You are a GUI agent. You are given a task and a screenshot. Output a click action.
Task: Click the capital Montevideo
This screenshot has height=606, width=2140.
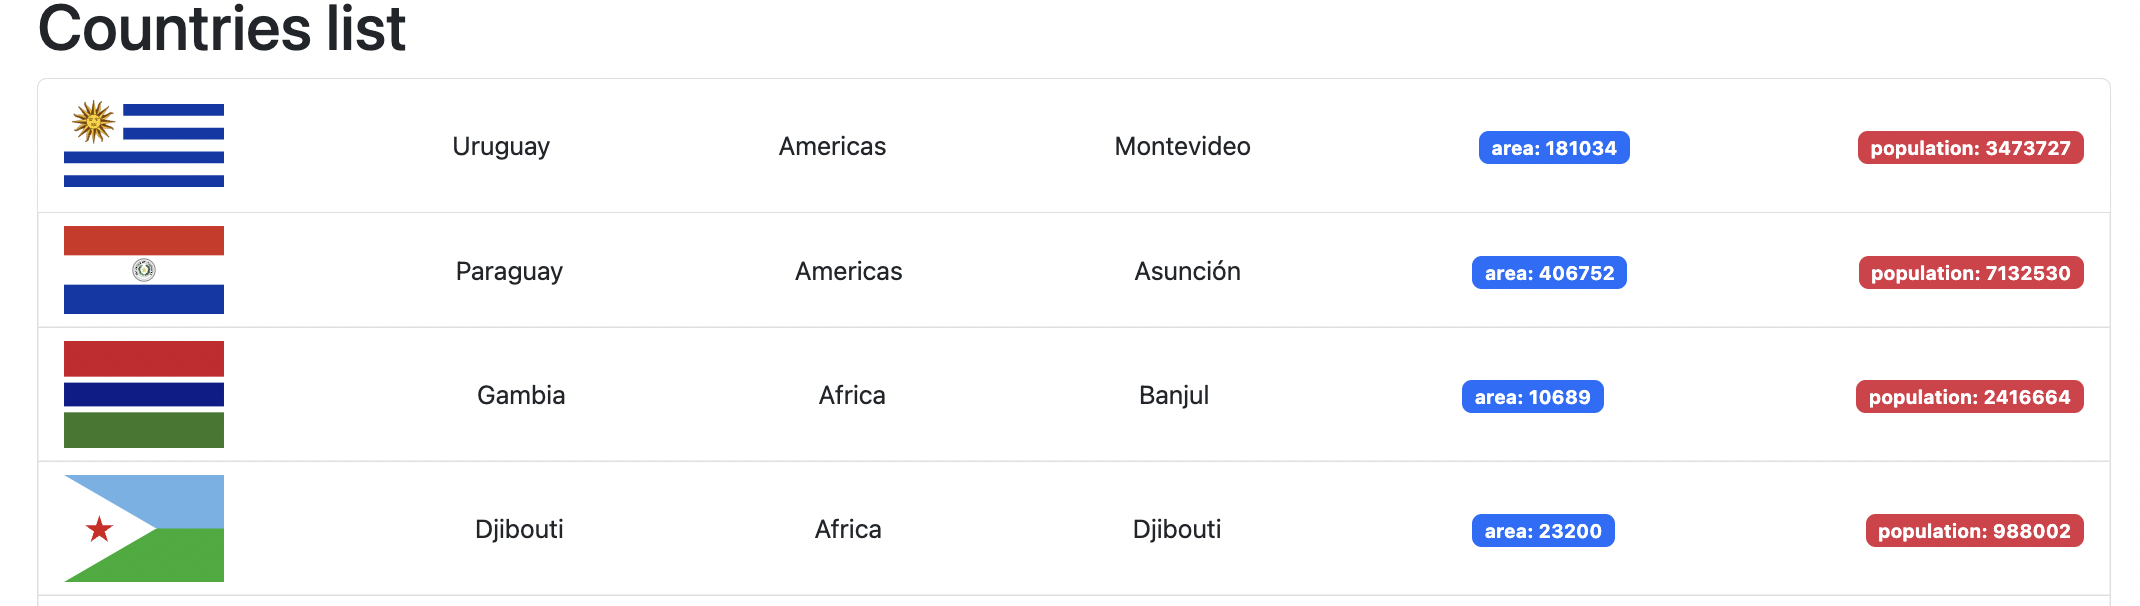1181,145
